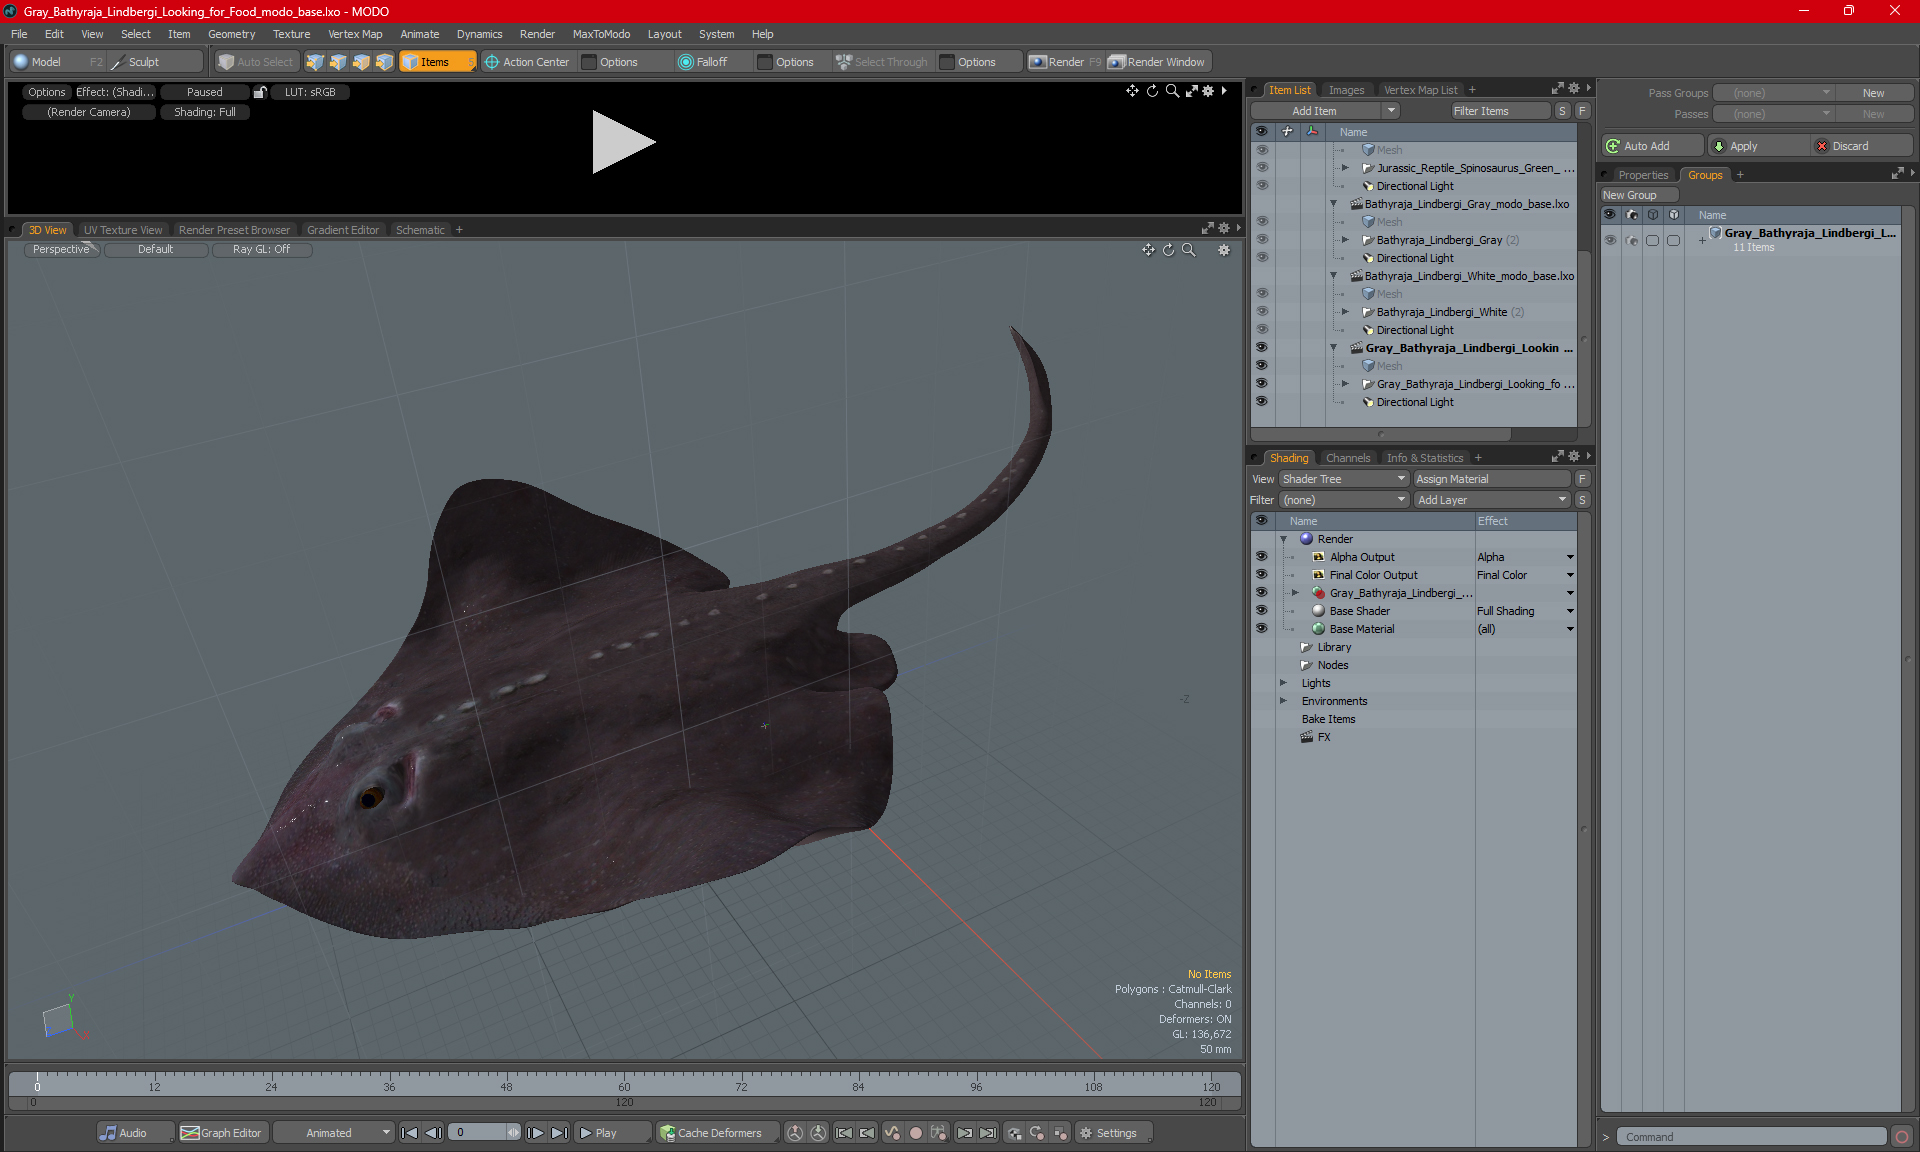The image size is (1920, 1152).
Task: Start render with the Render F9 button
Action: (1065, 62)
